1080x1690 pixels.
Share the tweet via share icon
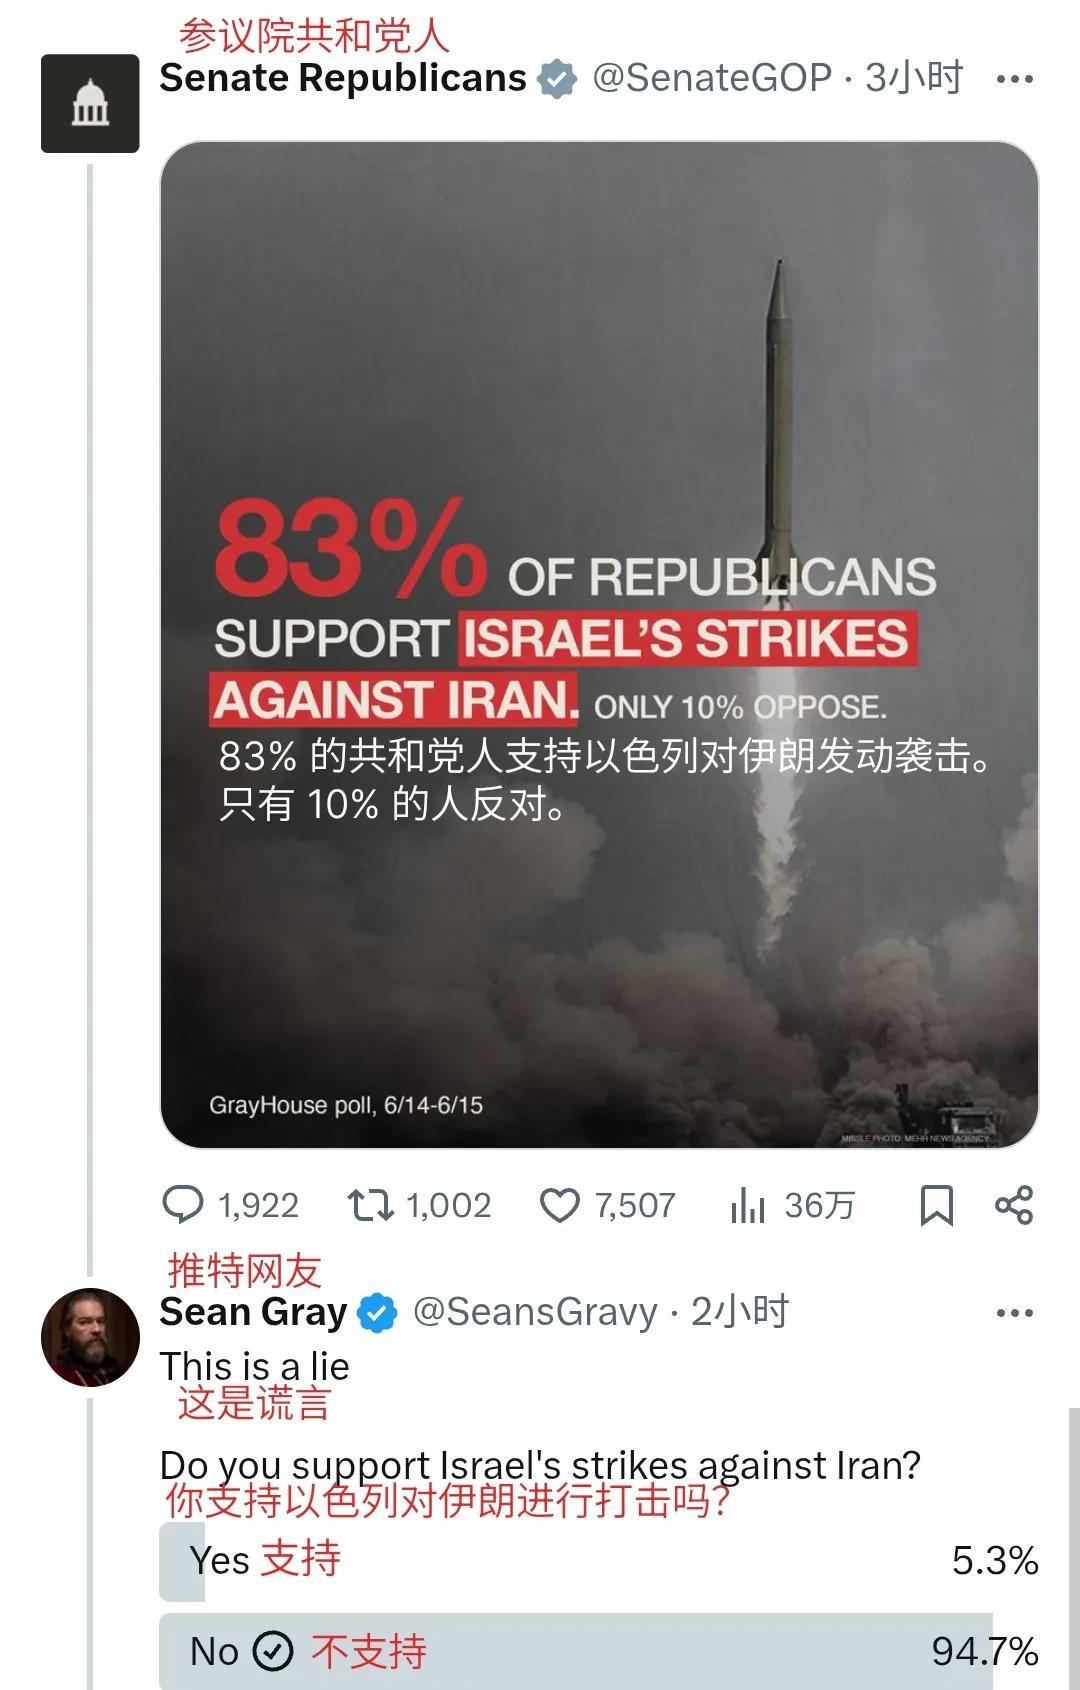point(1014,1205)
